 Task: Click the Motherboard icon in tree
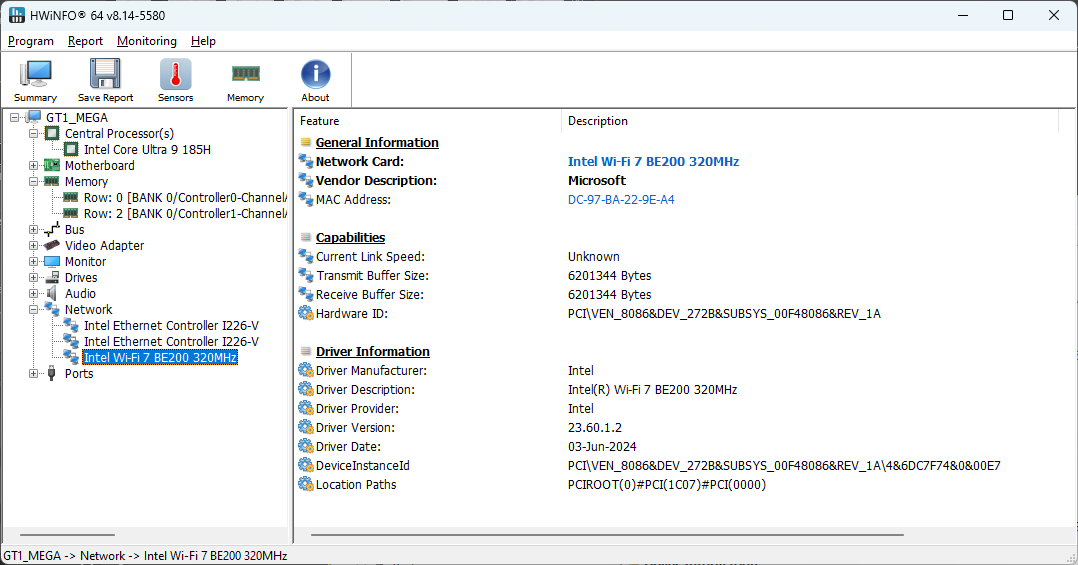coord(52,165)
